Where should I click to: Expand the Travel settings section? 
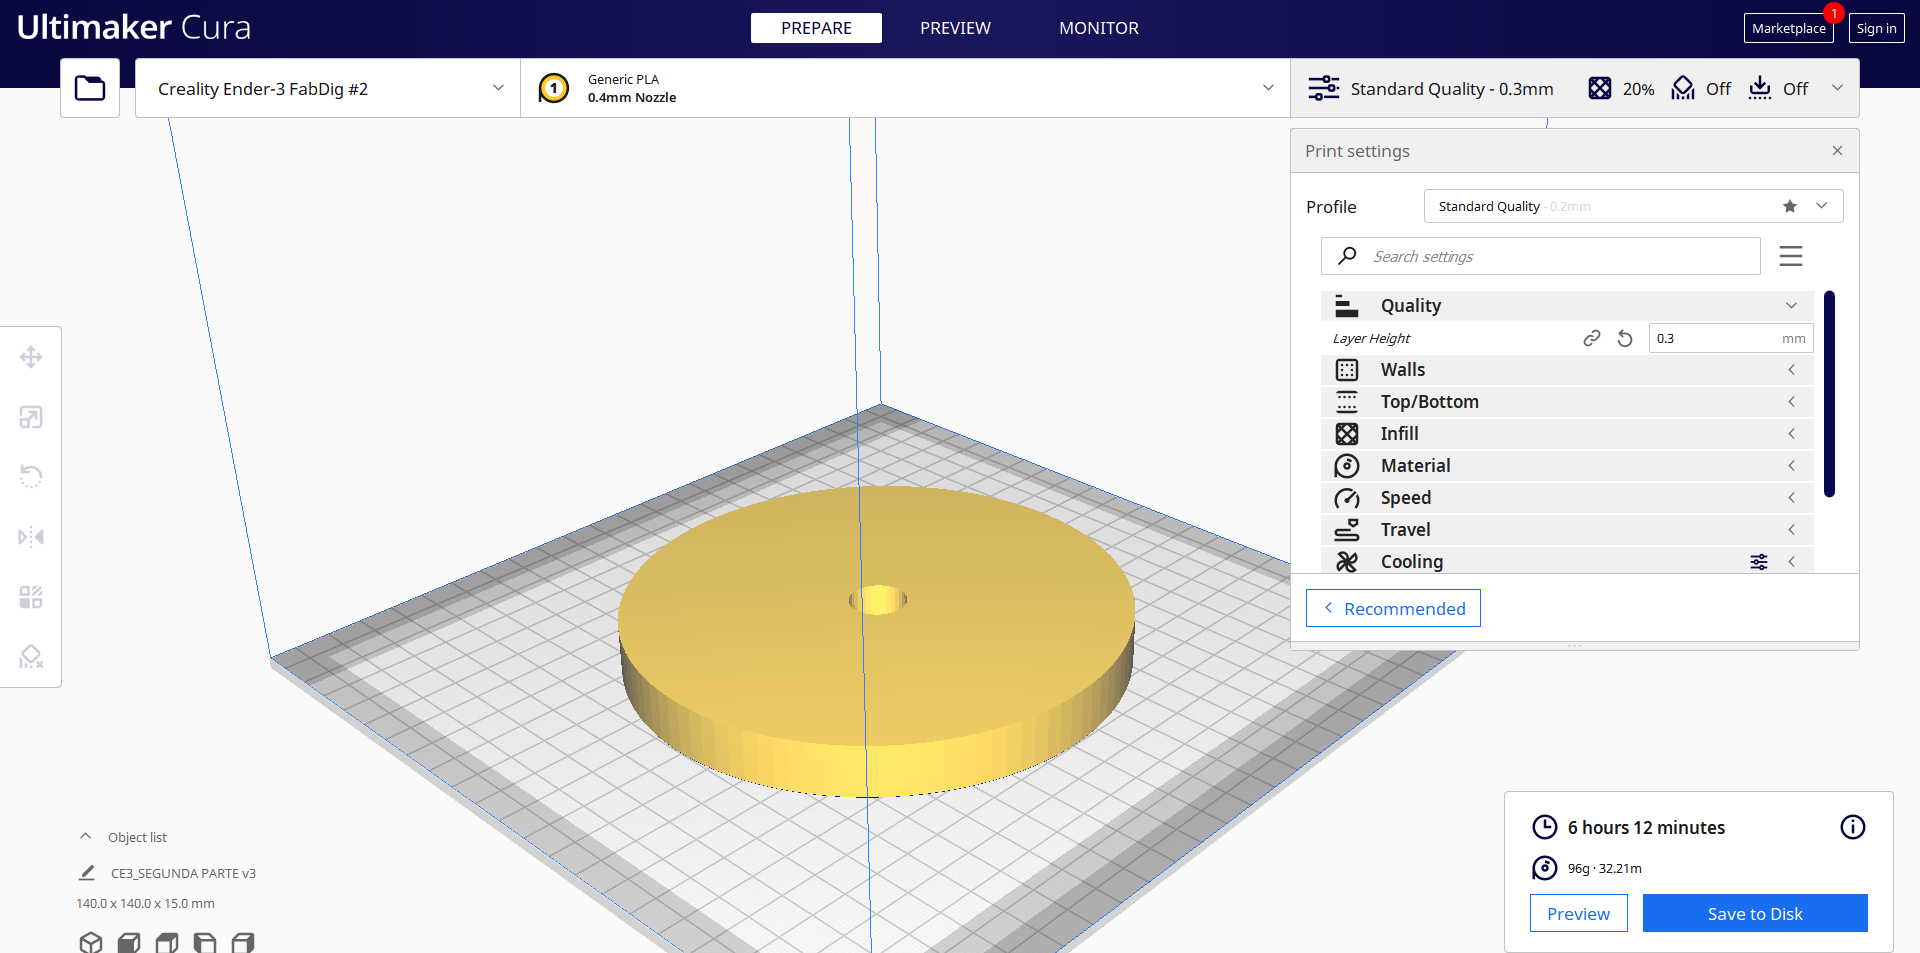pyautogui.click(x=1567, y=530)
